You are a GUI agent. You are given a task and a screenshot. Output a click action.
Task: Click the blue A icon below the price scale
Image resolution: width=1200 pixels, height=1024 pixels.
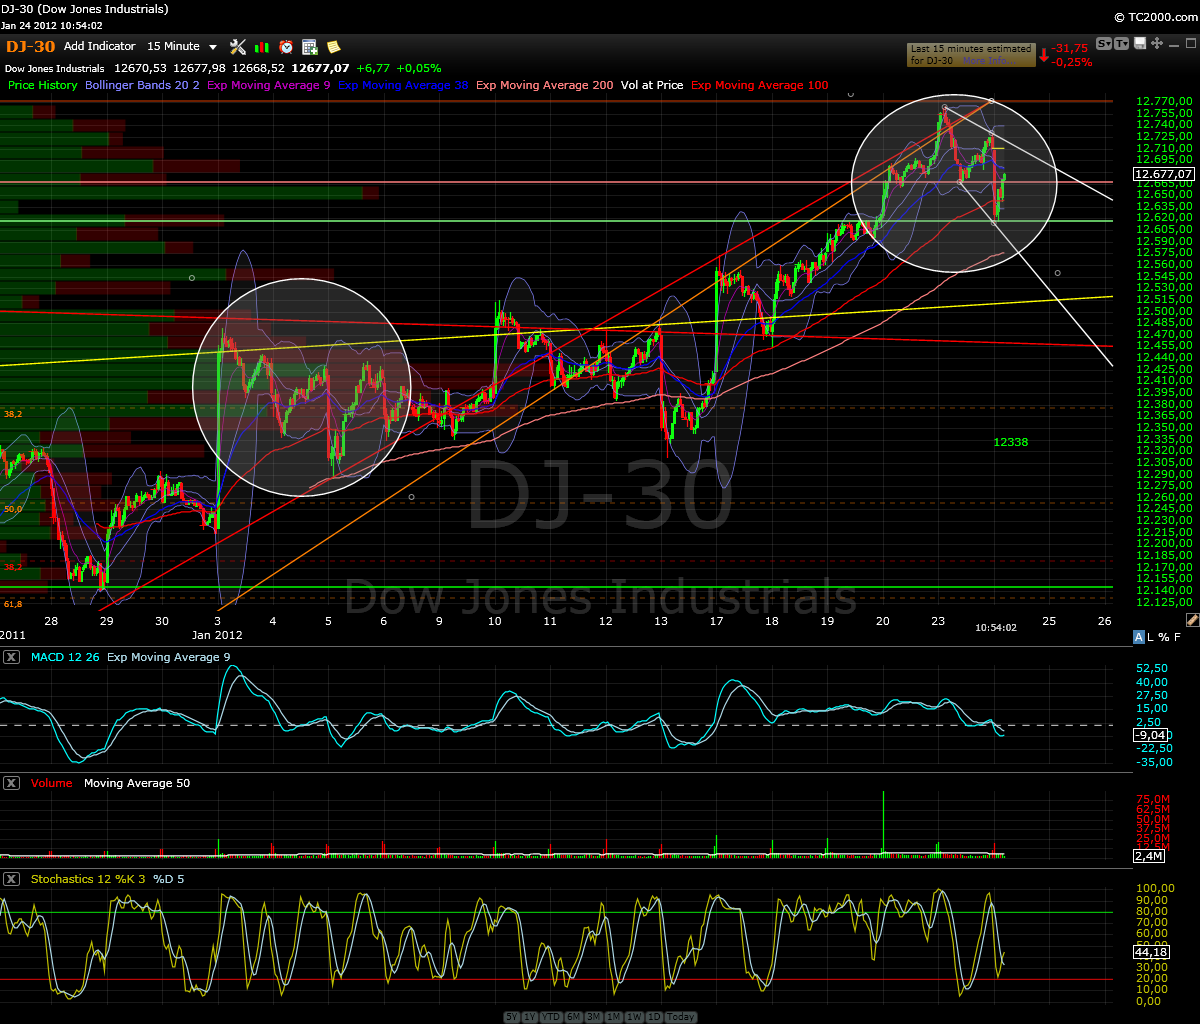tap(1138, 637)
